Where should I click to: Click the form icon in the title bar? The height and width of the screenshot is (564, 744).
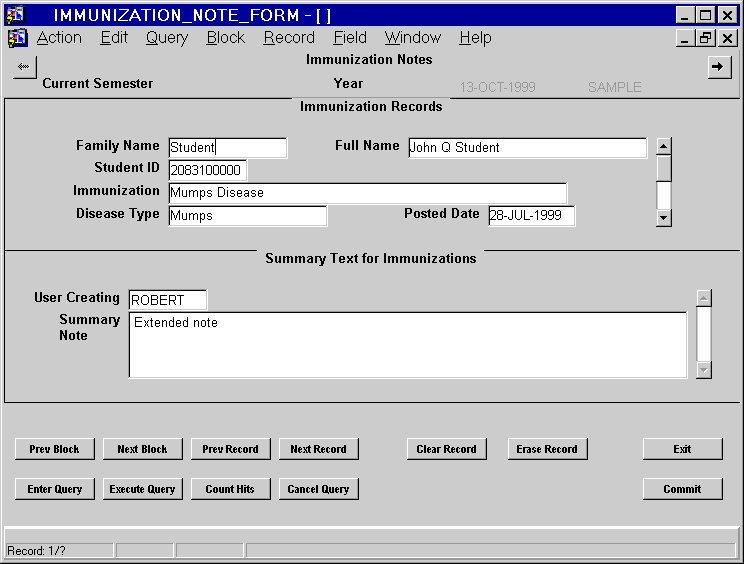point(15,15)
